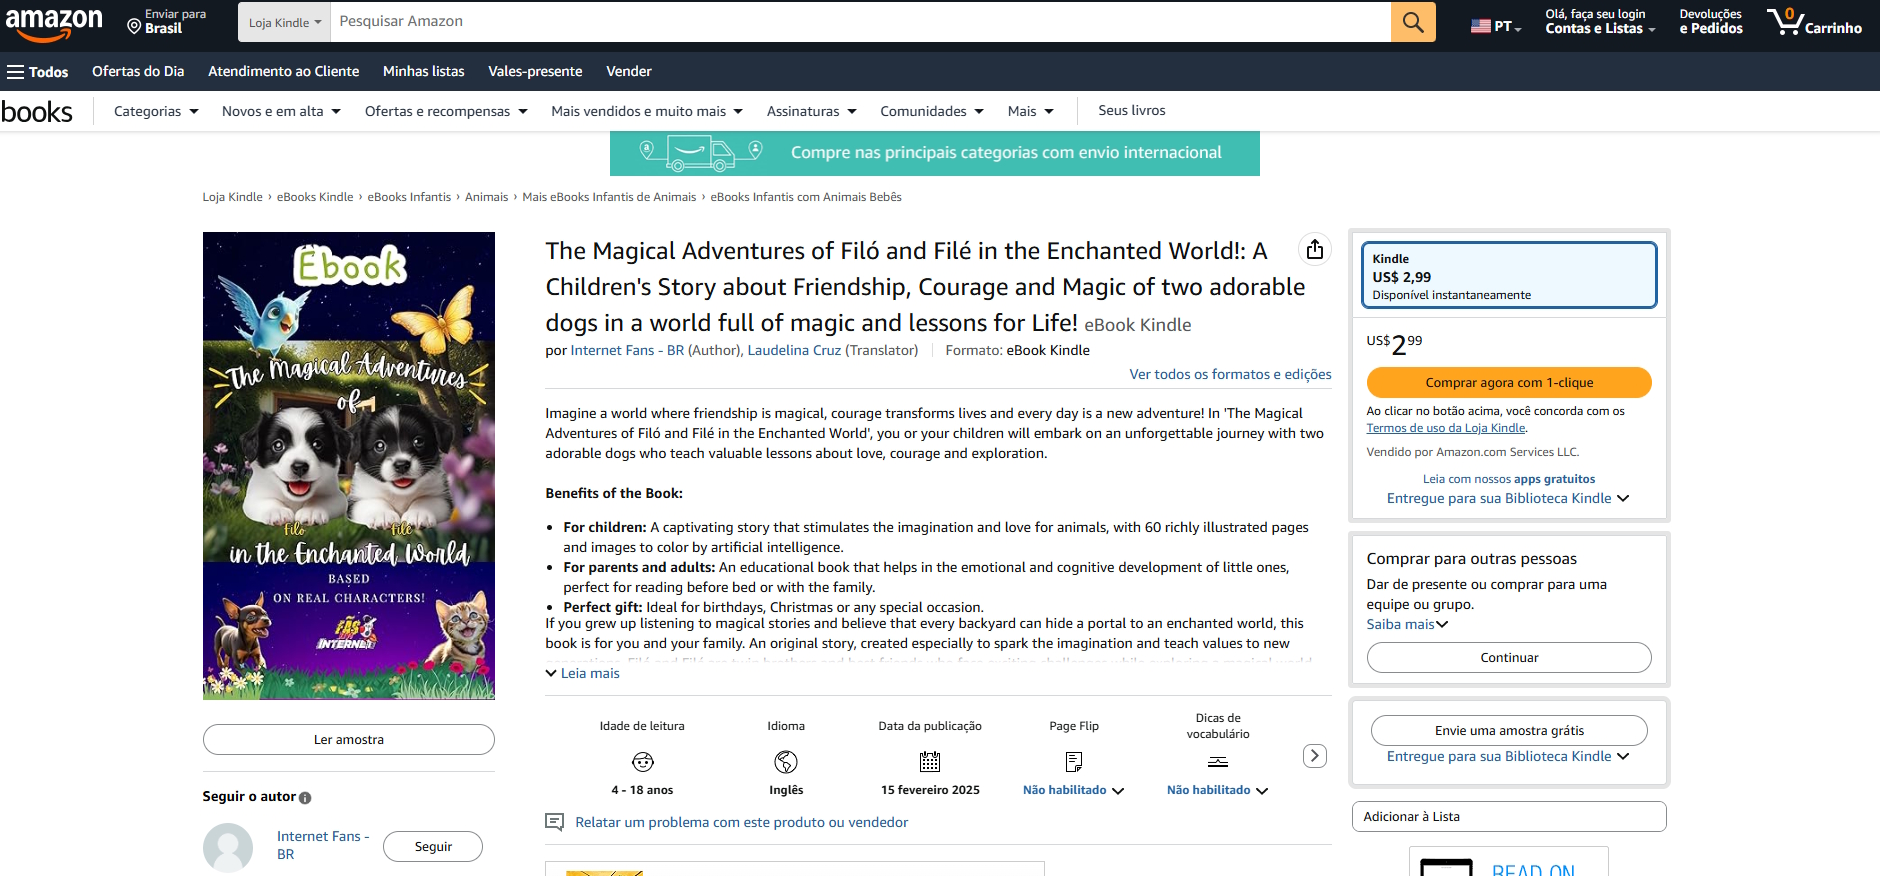
Task: Open Termos de uso da Loja Kindle
Action: coord(1446,428)
